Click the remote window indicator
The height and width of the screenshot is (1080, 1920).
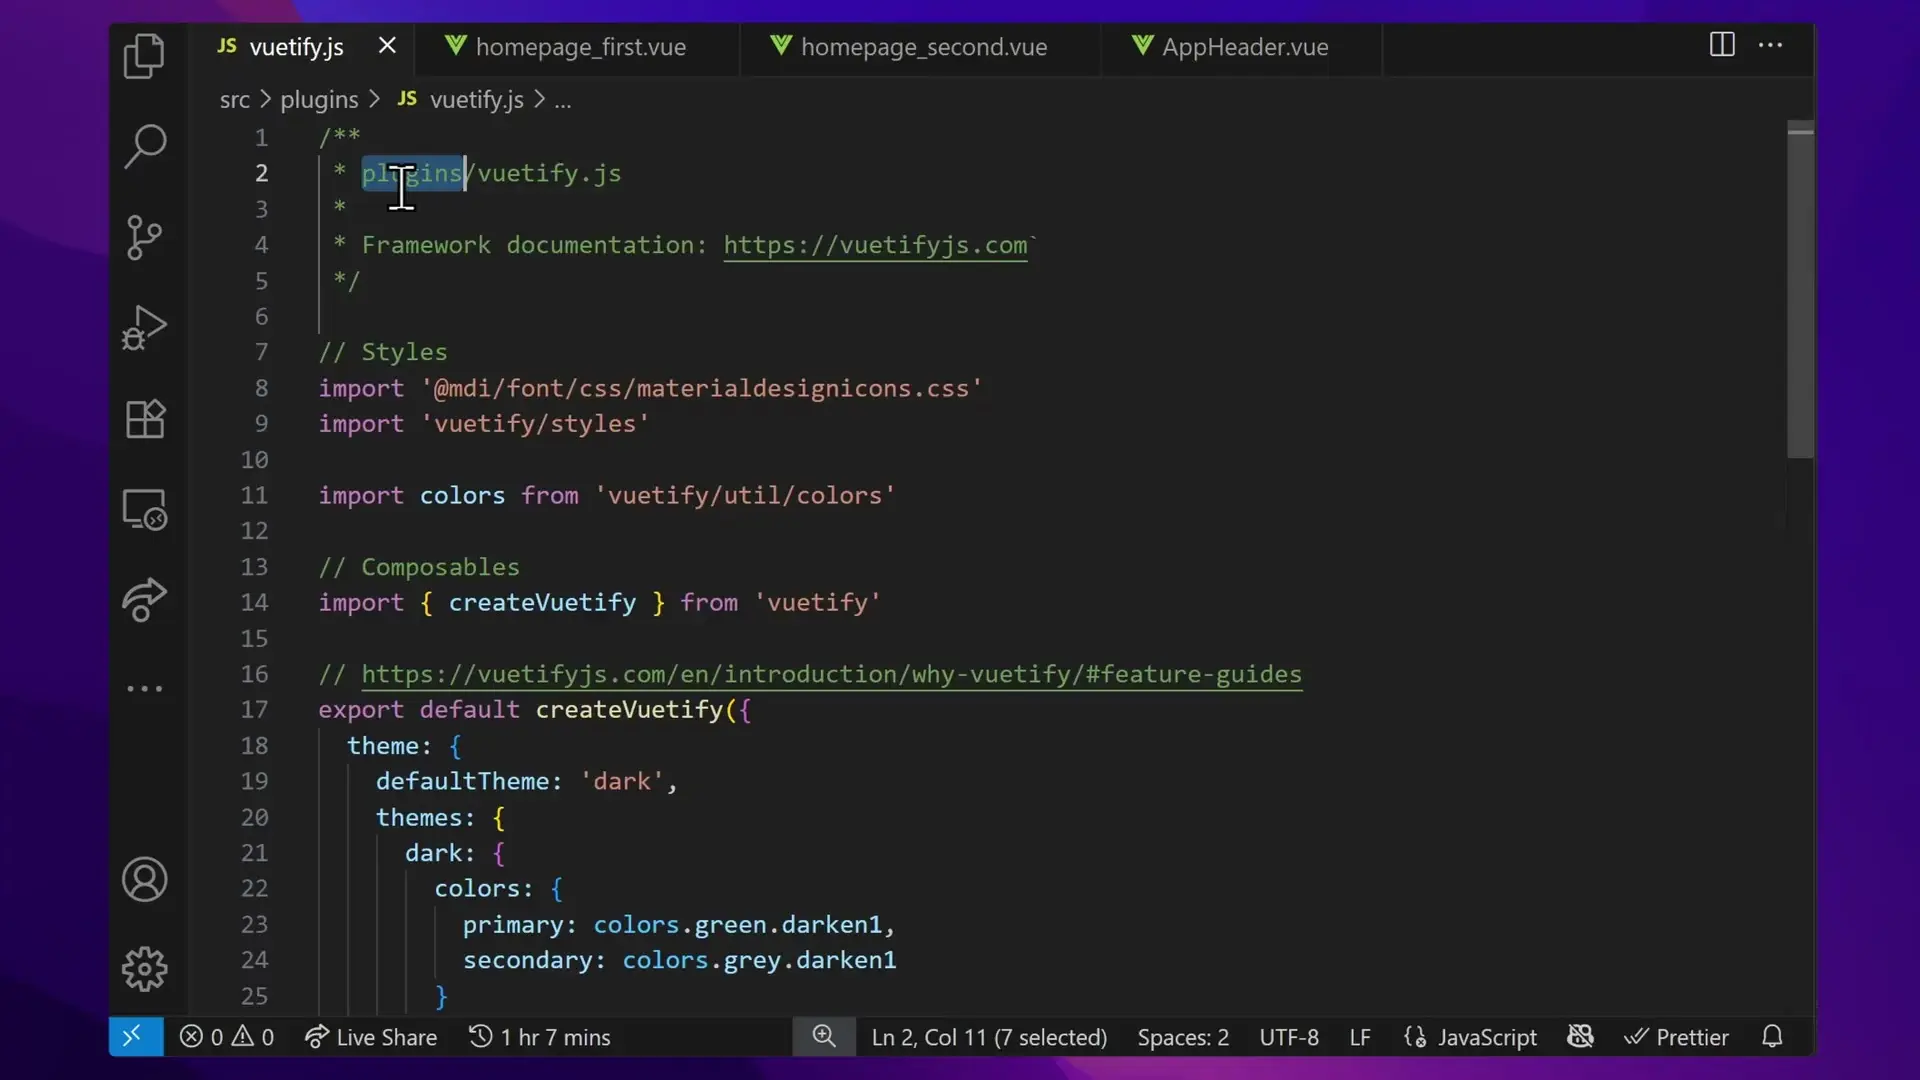[136, 1037]
